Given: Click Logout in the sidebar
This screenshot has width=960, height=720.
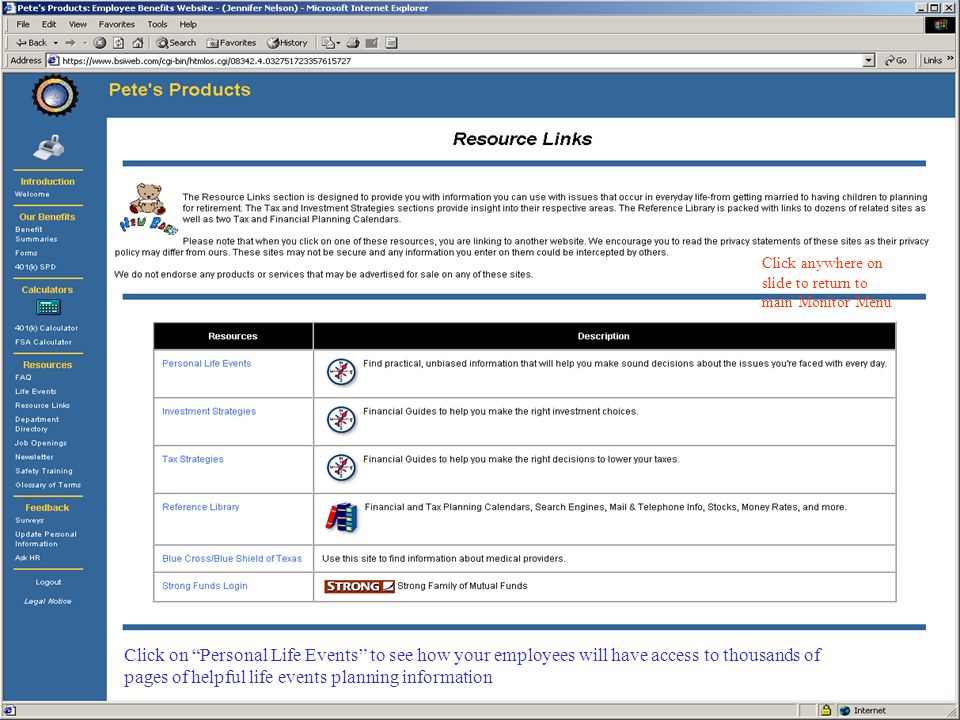Looking at the screenshot, I should pyautogui.click(x=48, y=582).
